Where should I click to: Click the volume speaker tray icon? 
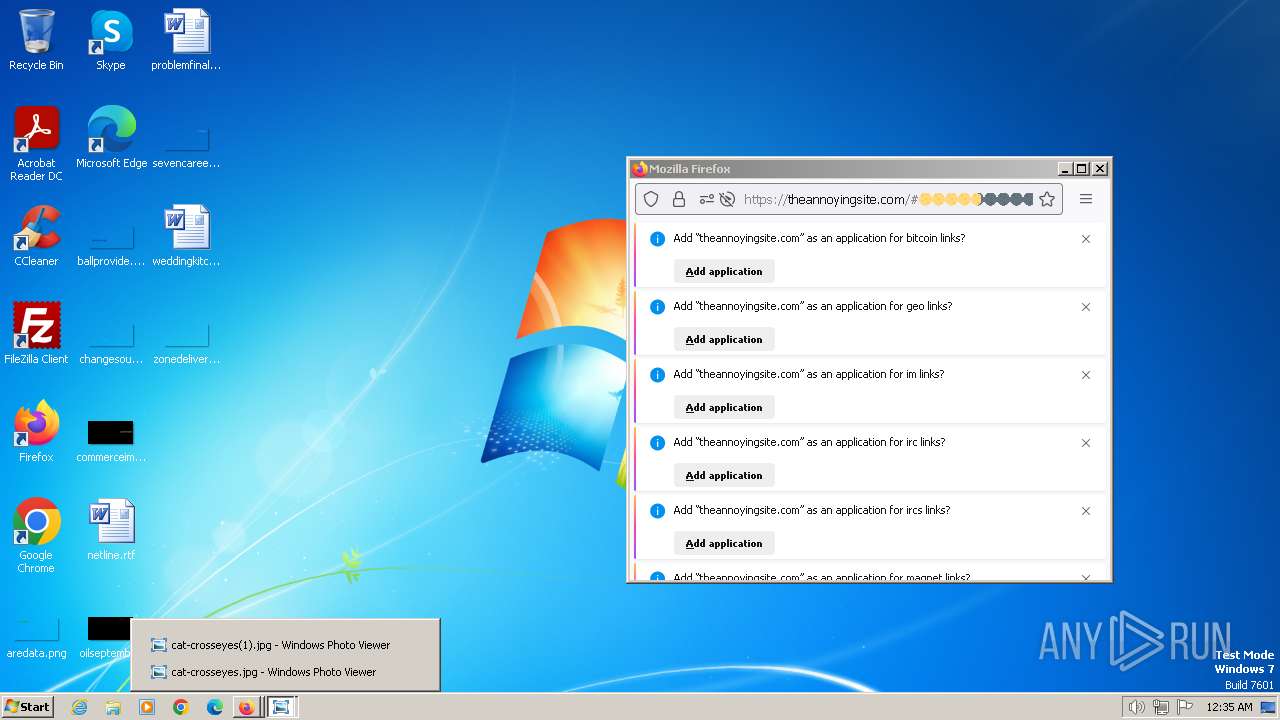1136,707
